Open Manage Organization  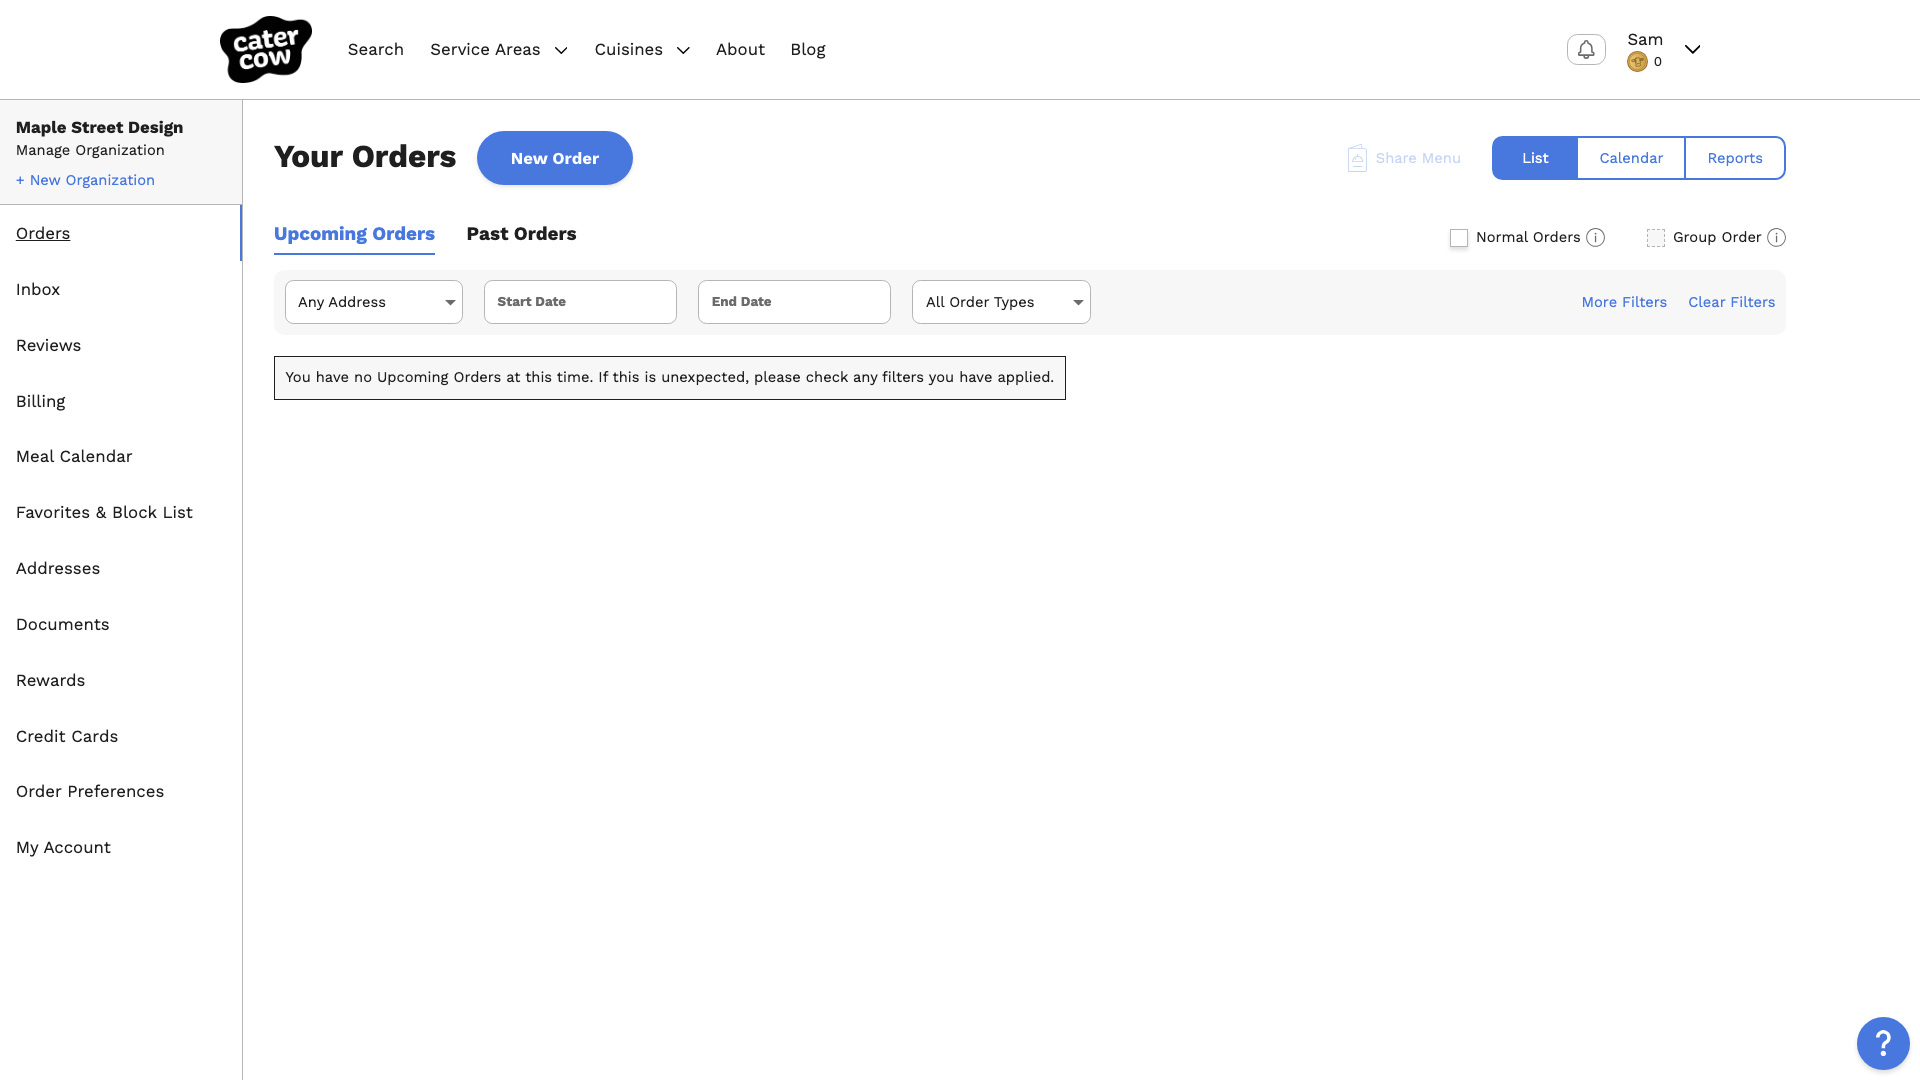tap(90, 150)
